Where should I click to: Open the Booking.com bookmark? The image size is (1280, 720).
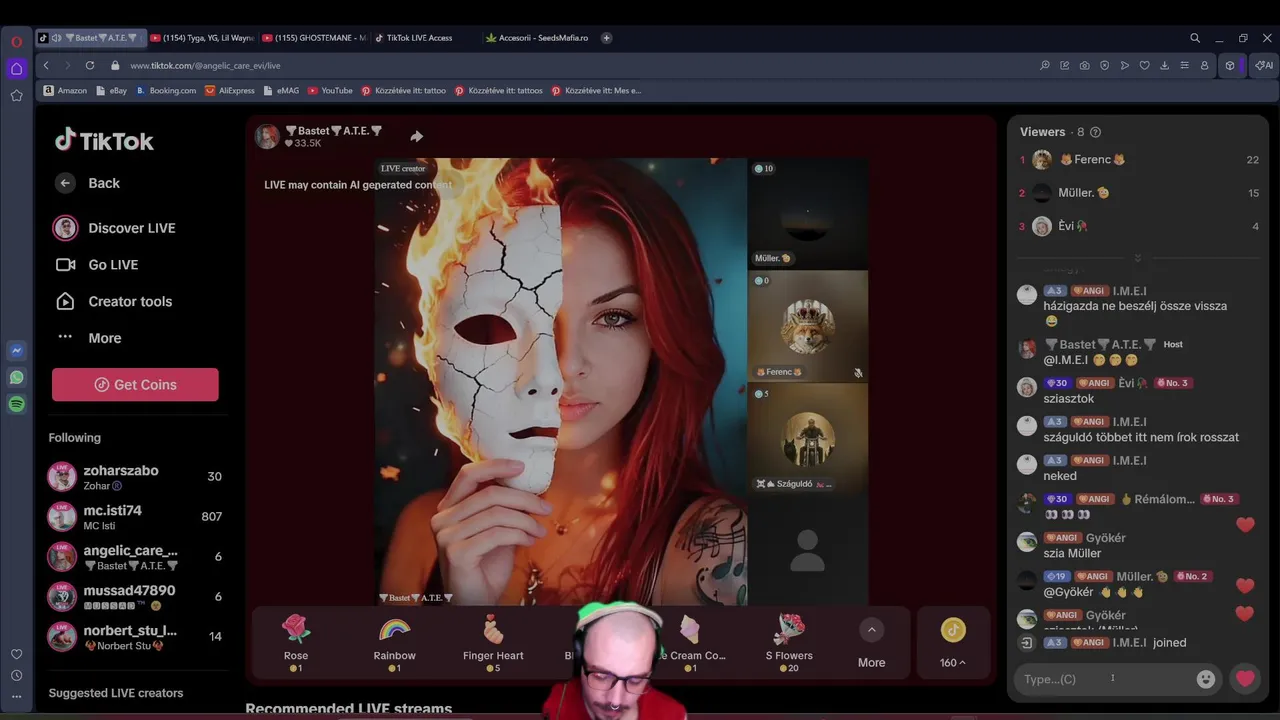[x=166, y=90]
